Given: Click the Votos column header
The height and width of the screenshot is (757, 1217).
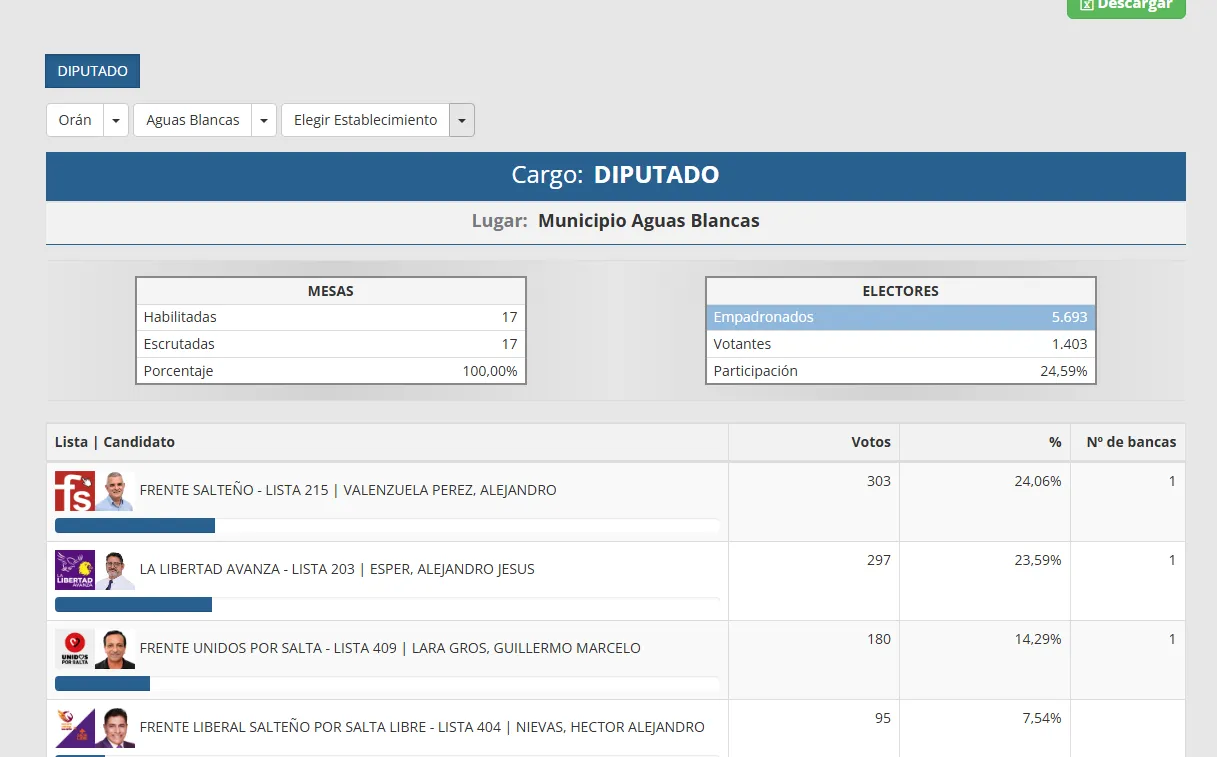Looking at the screenshot, I should (x=870, y=442).
